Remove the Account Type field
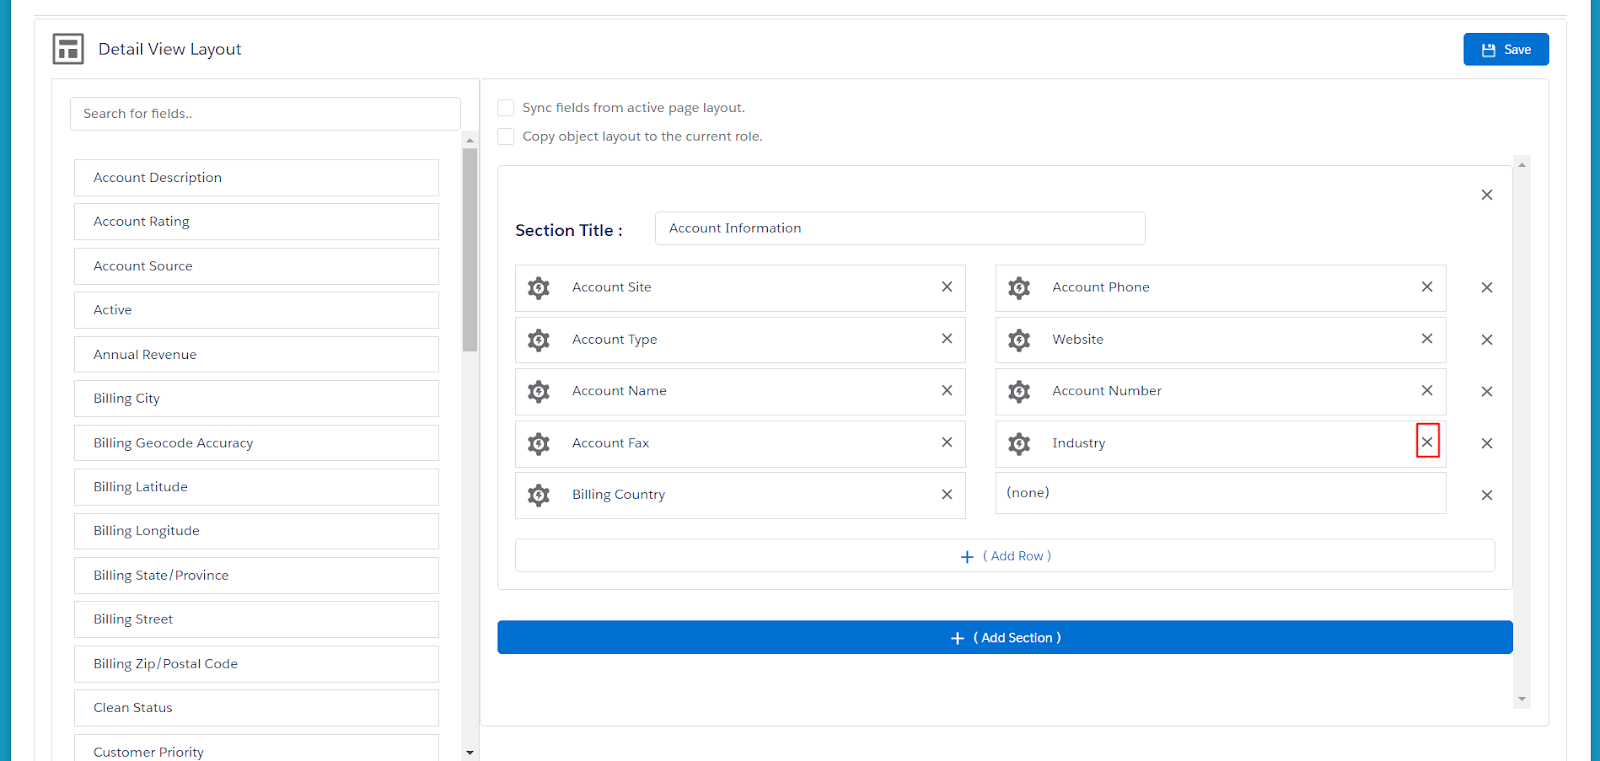Screen dimensions: 1600x761 (x=946, y=339)
